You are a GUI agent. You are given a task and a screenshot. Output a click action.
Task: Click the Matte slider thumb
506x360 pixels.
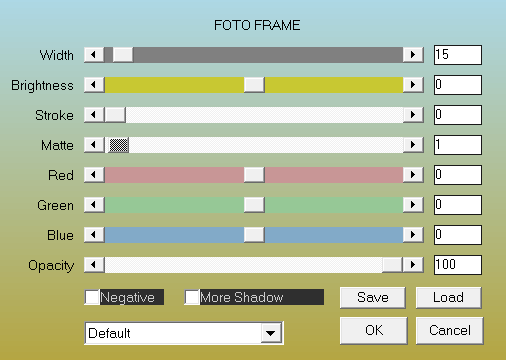119,145
